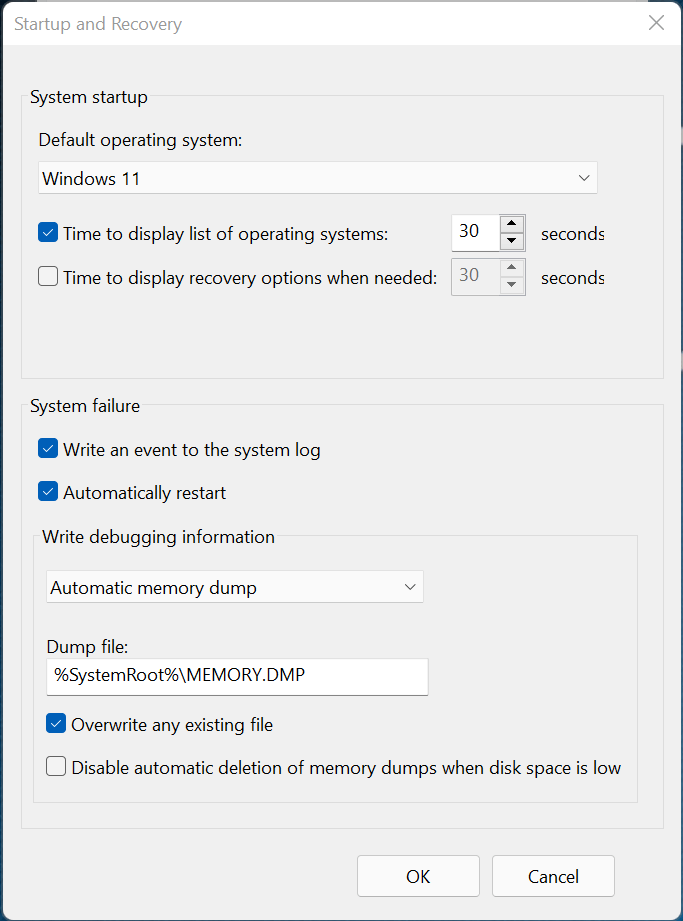Toggle Write an event to the system log
This screenshot has width=683, height=921.
click(x=48, y=449)
